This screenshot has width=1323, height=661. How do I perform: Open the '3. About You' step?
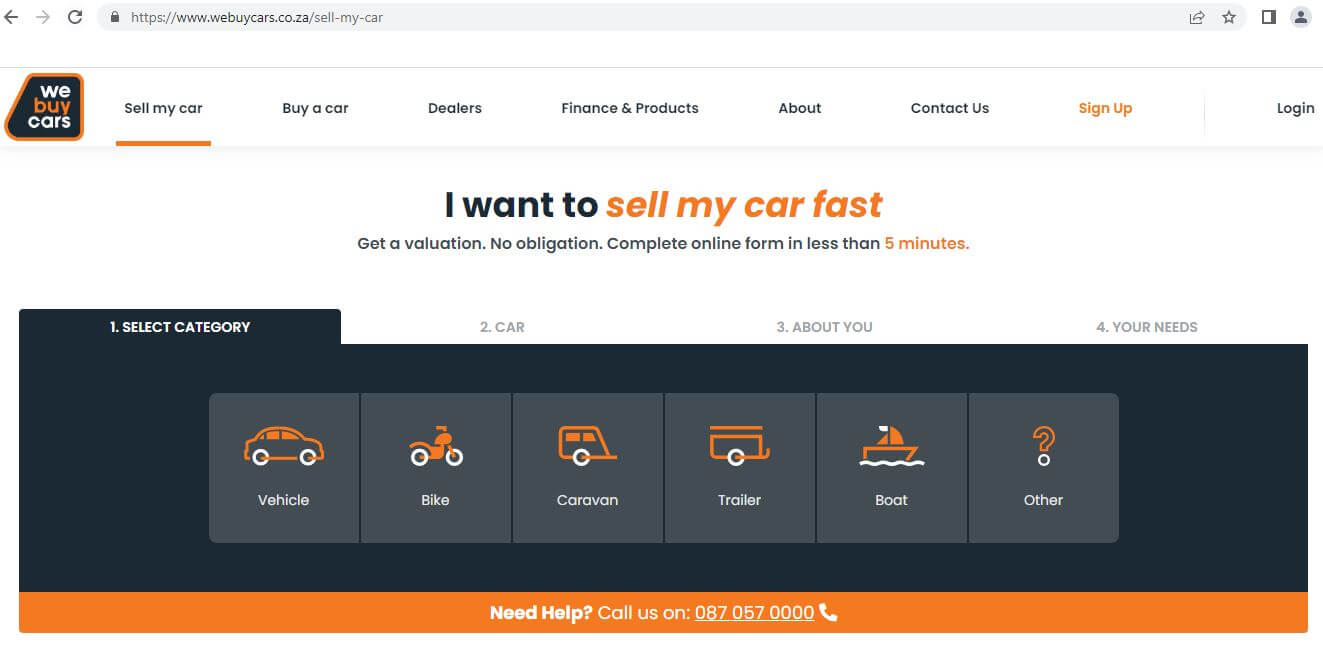[x=824, y=326]
